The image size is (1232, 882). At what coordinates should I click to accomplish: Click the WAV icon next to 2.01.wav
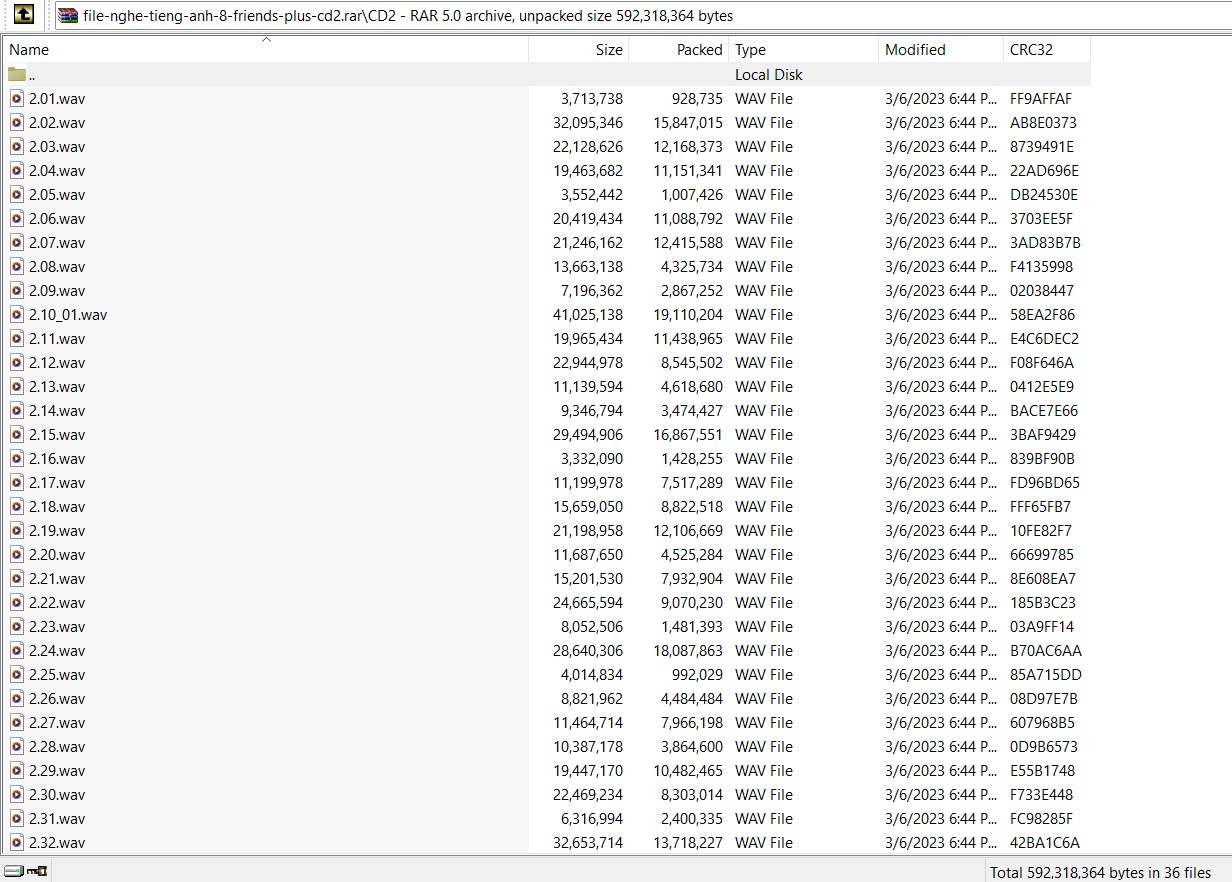tap(17, 98)
